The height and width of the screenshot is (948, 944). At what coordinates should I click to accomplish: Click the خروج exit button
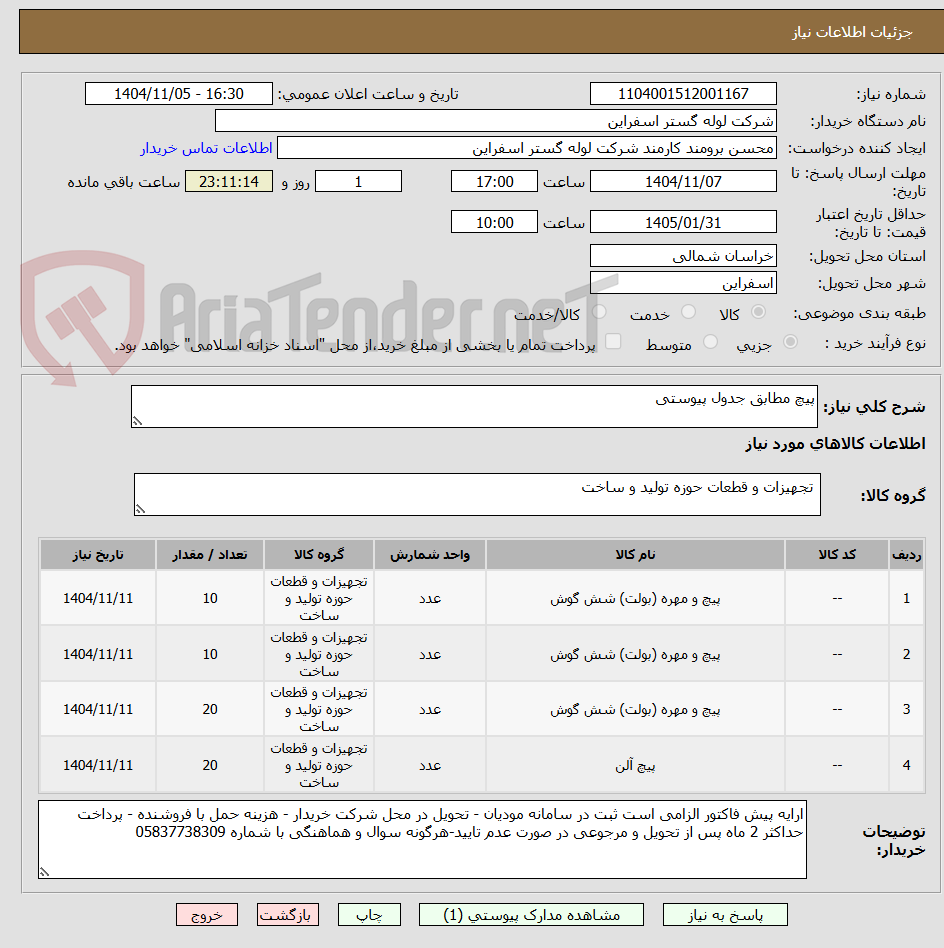pos(207,915)
